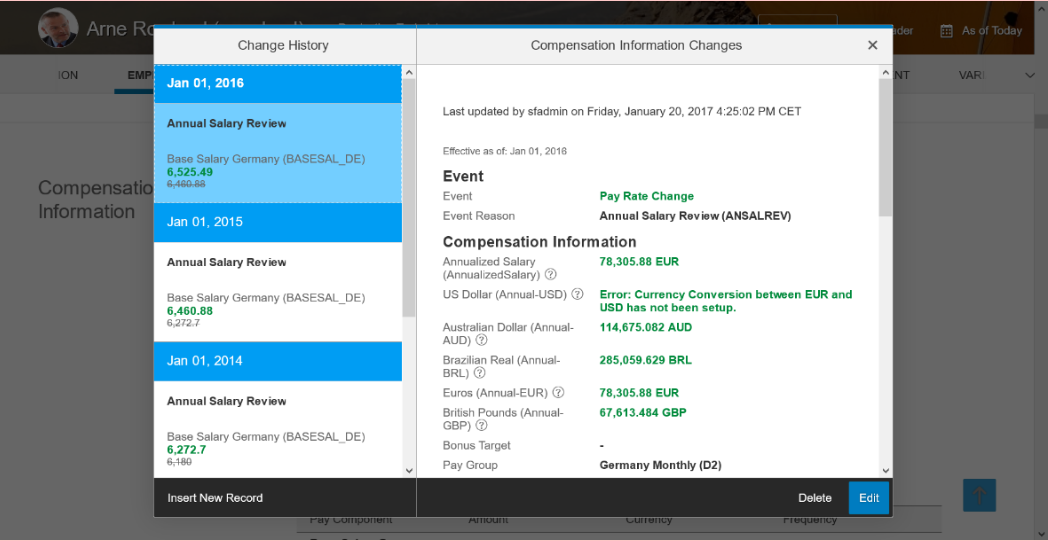Click the currency conversion error message

[x=726, y=301]
